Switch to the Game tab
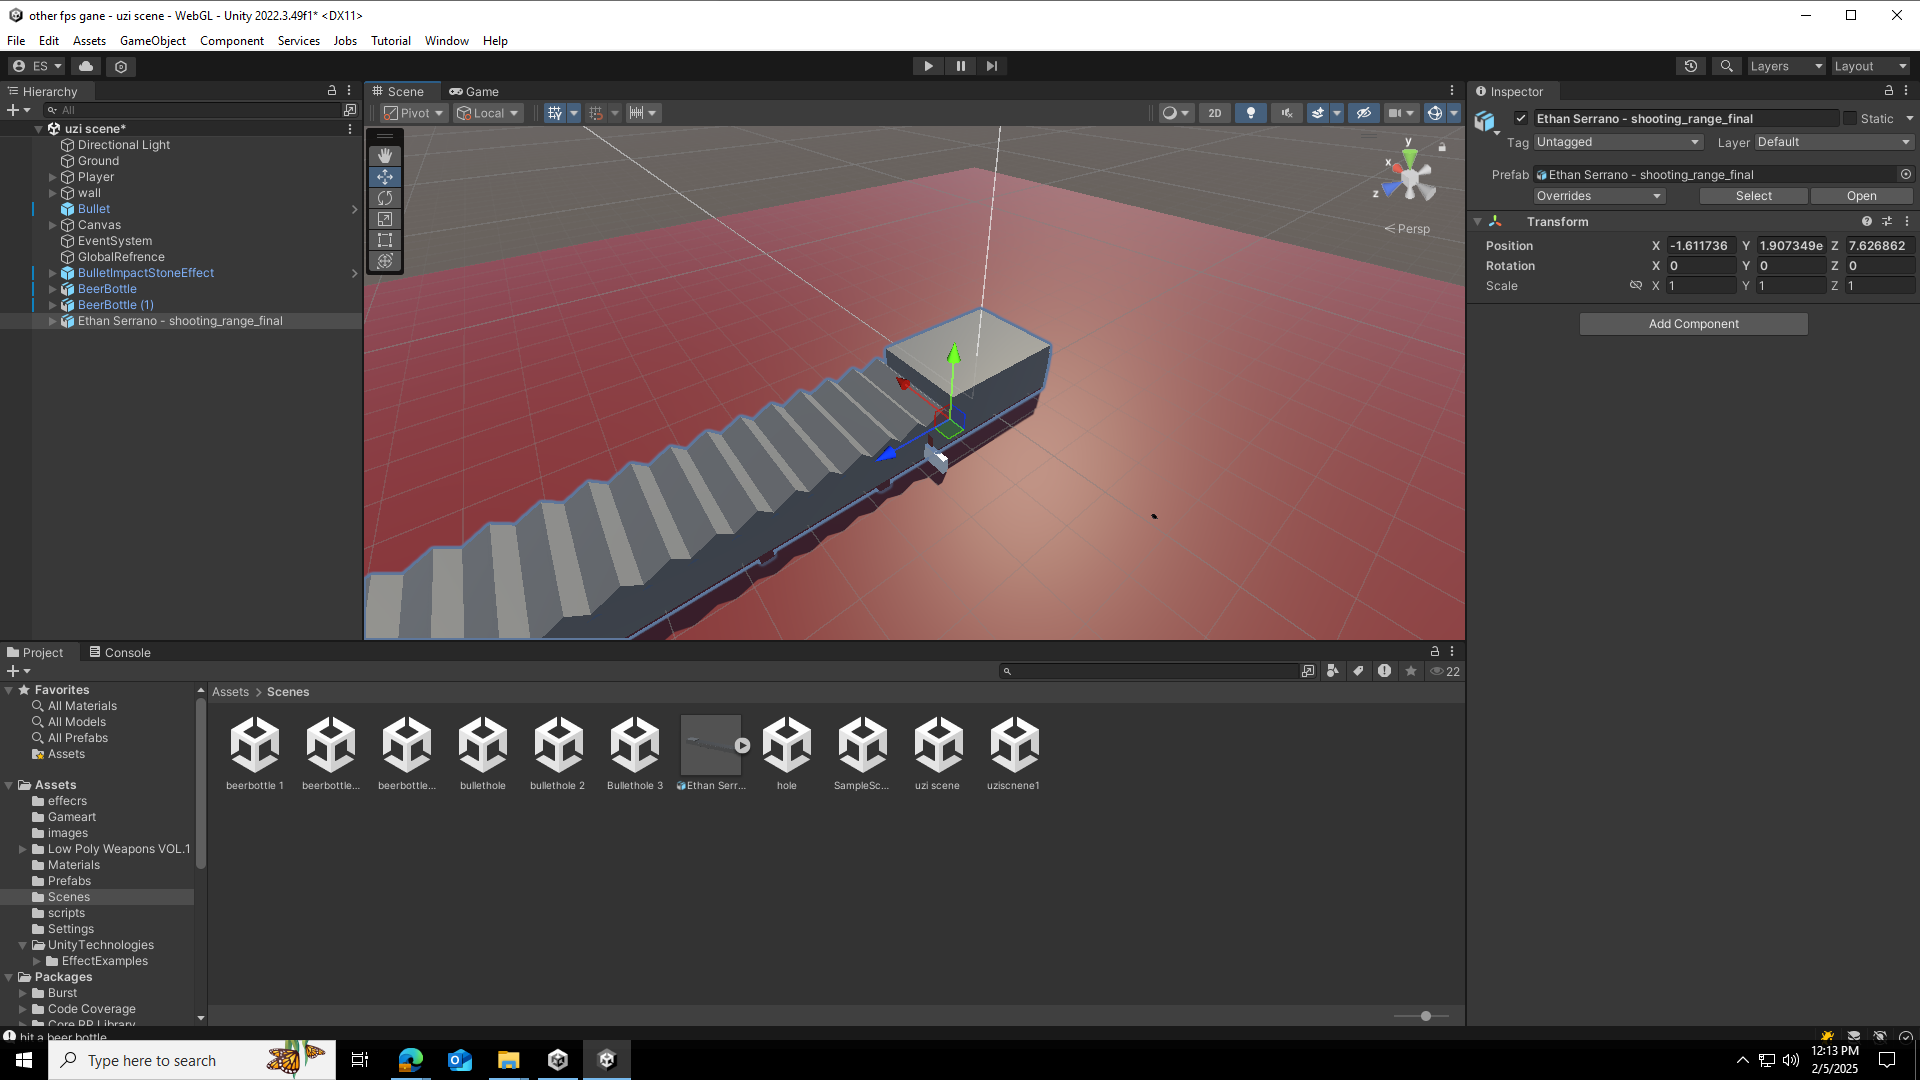 click(474, 91)
